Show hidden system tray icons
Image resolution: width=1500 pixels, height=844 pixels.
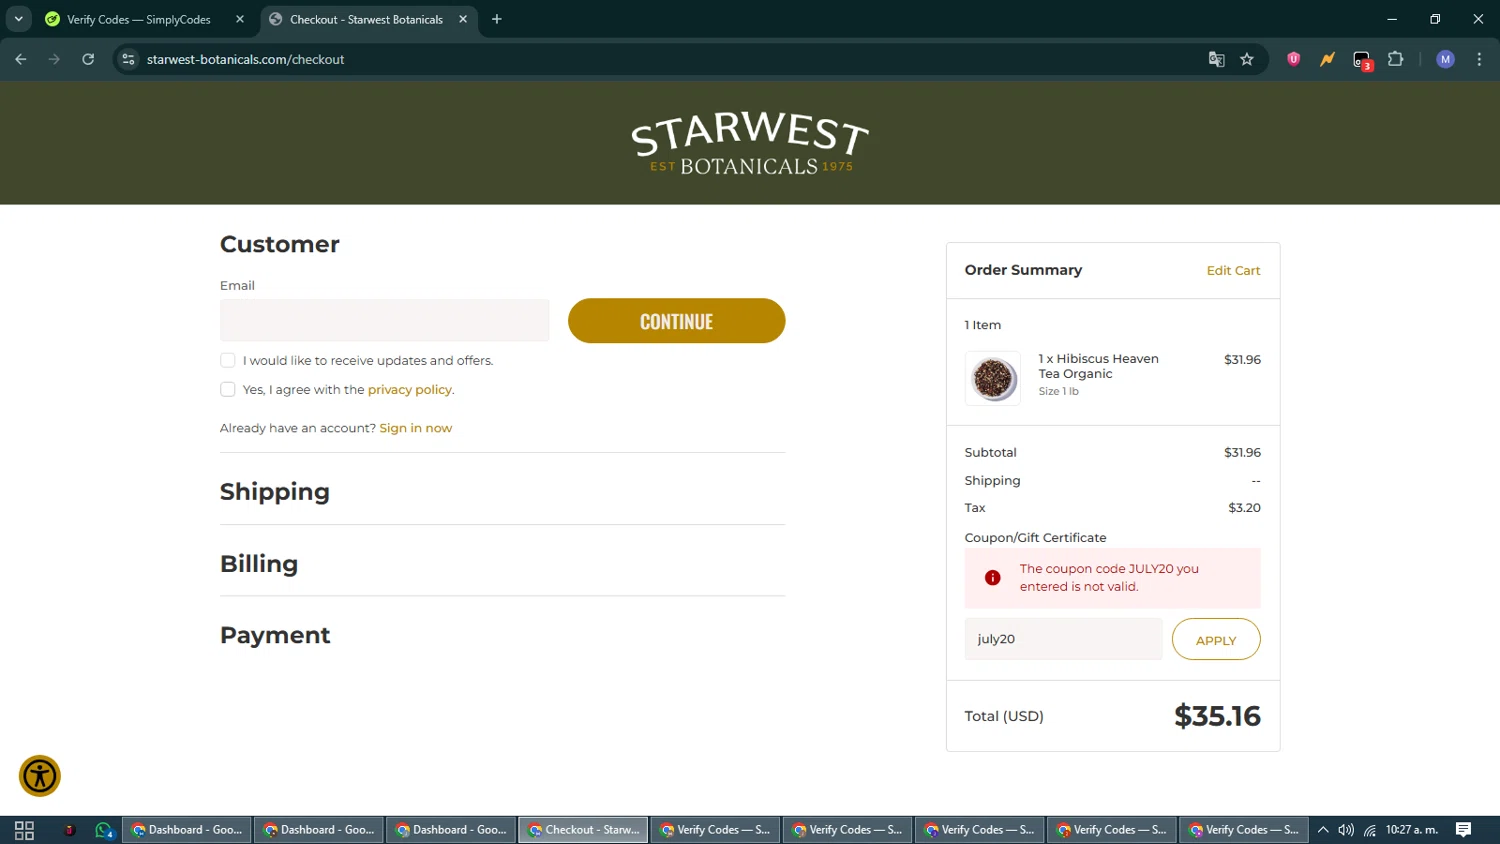pyautogui.click(x=1322, y=830)
